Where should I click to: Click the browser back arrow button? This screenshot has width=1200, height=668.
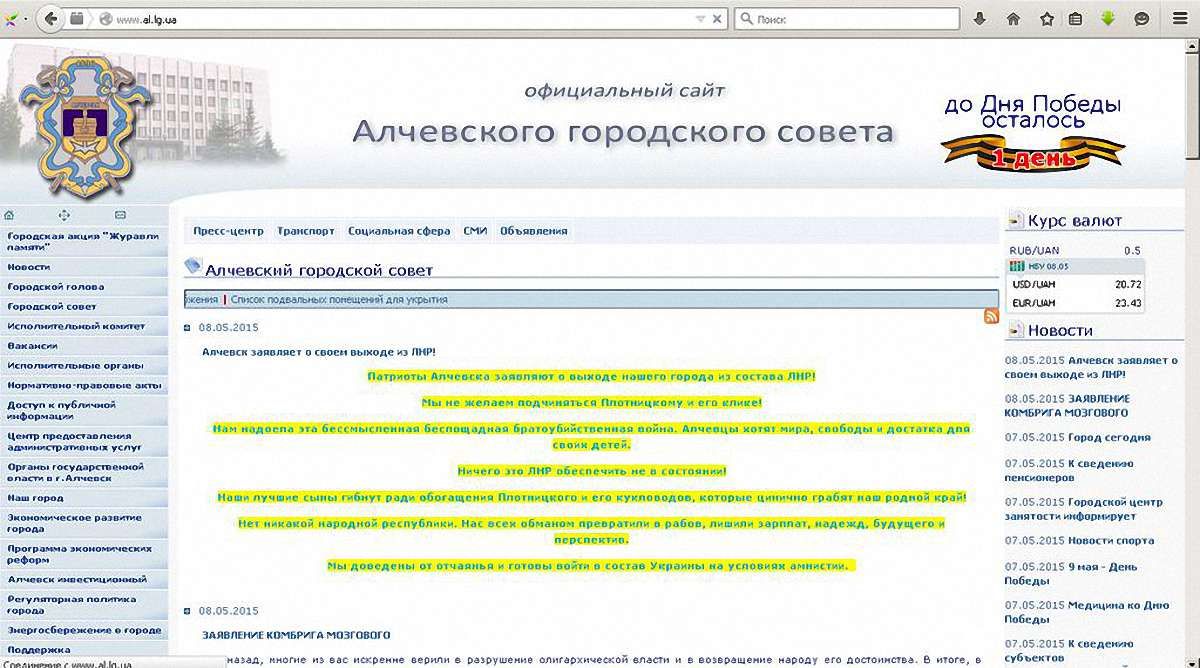pyautogui.click(x=51, y=18)
